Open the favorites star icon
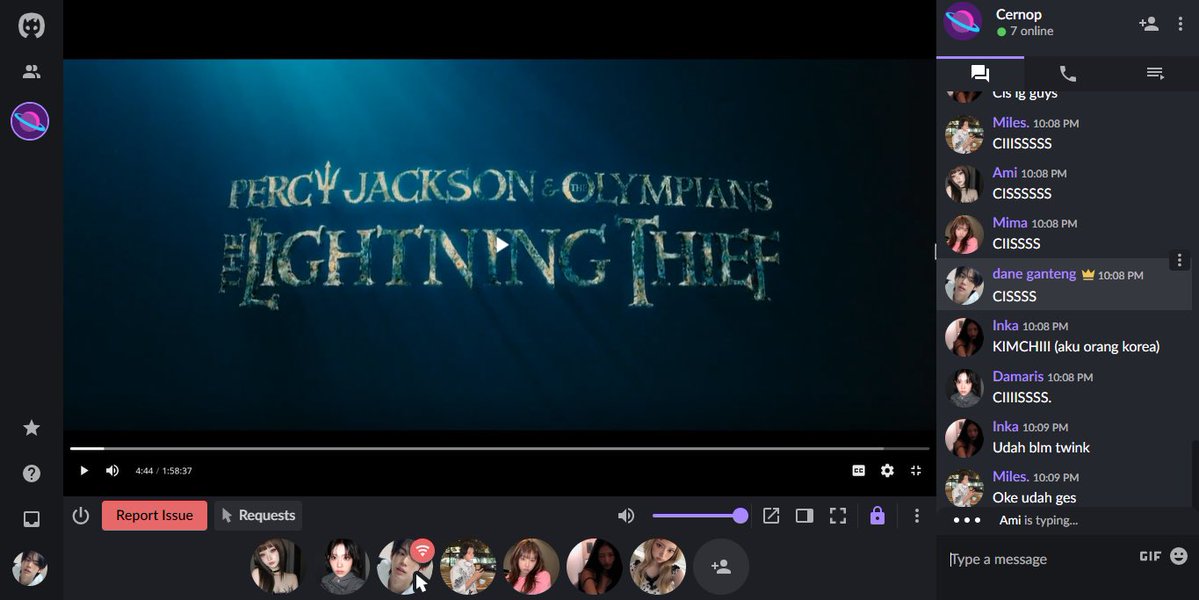The image size is (1199, 600). click(31, 428)
